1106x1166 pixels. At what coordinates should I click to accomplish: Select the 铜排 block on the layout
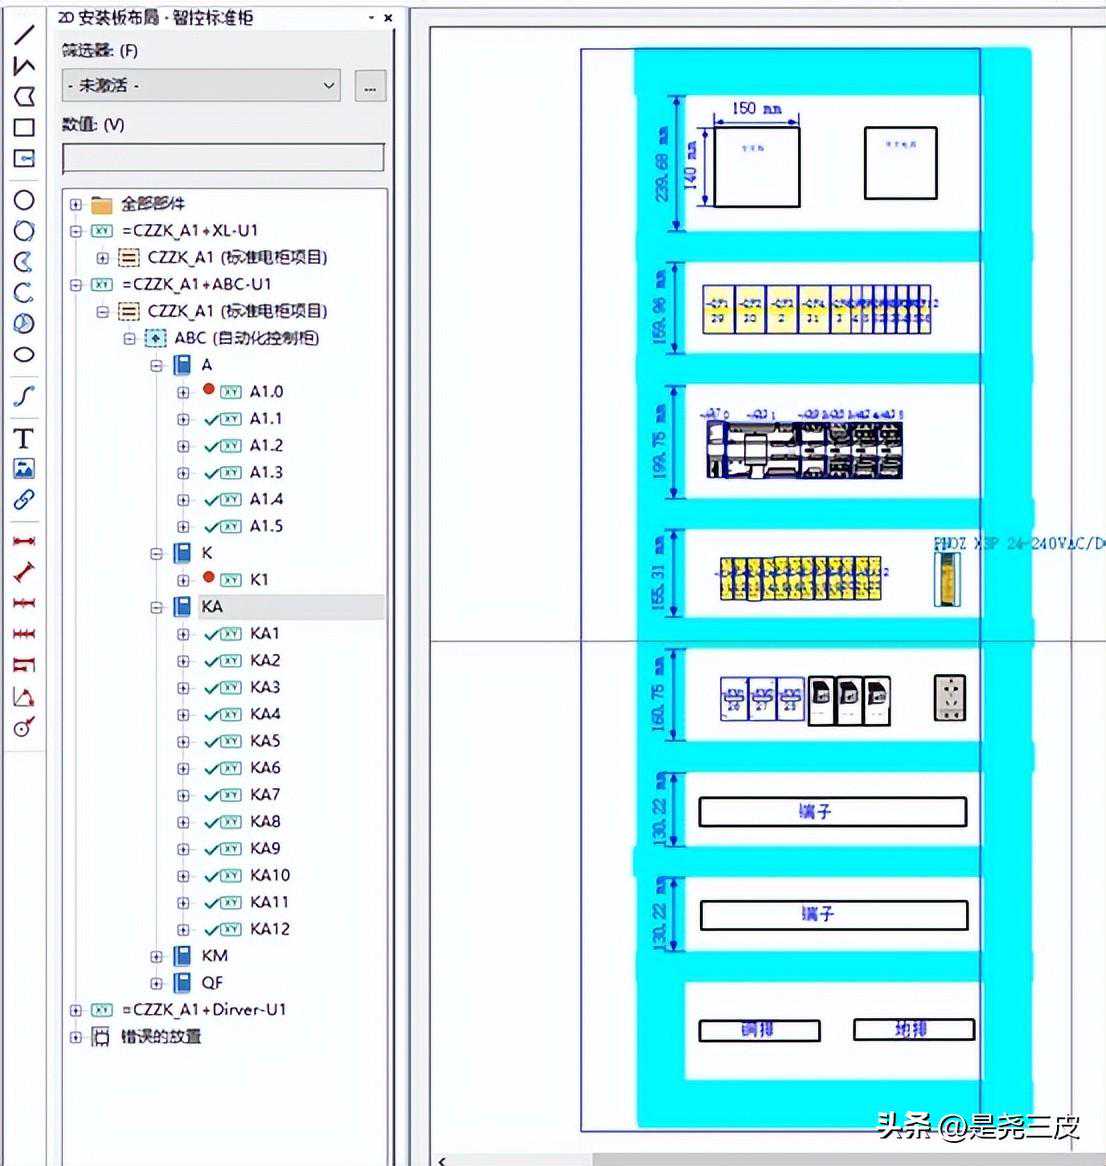pyautogui.click(x=759, y=1030)
